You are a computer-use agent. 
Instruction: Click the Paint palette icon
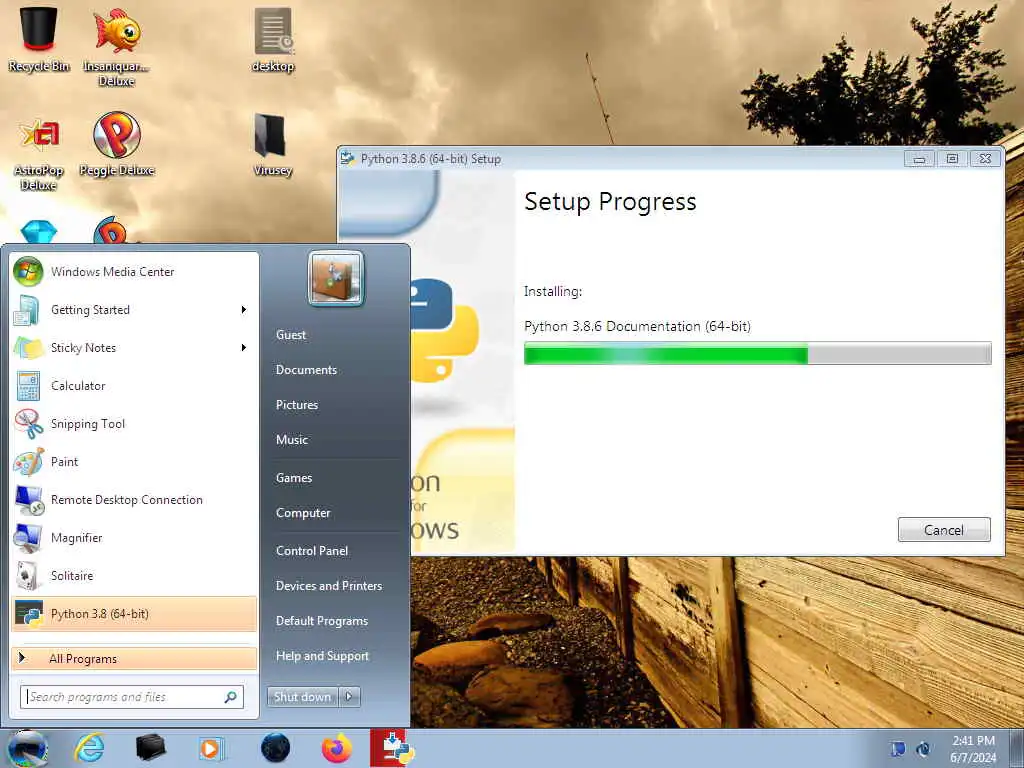pos(28,462)
